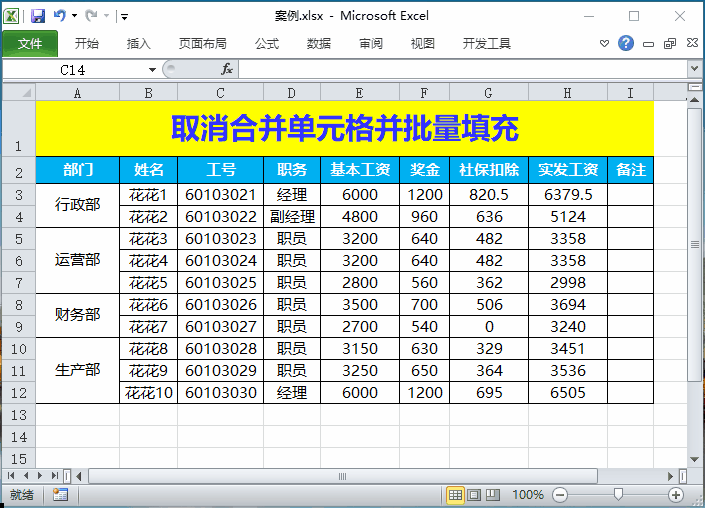The width and height of the screenshot is (705, 508).
Task: Open Customize Quick Access Toolbar dropdown
Action: [123, 17]
